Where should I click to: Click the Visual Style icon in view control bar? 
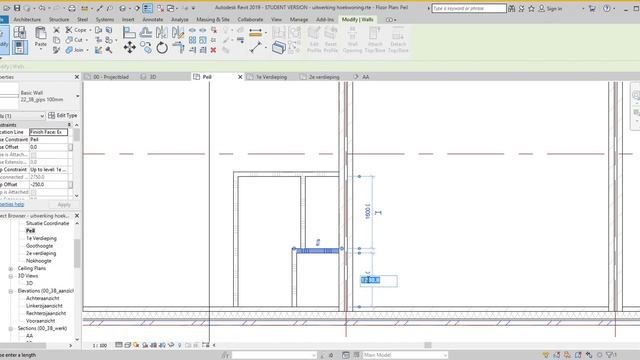(x=127, y=345)
